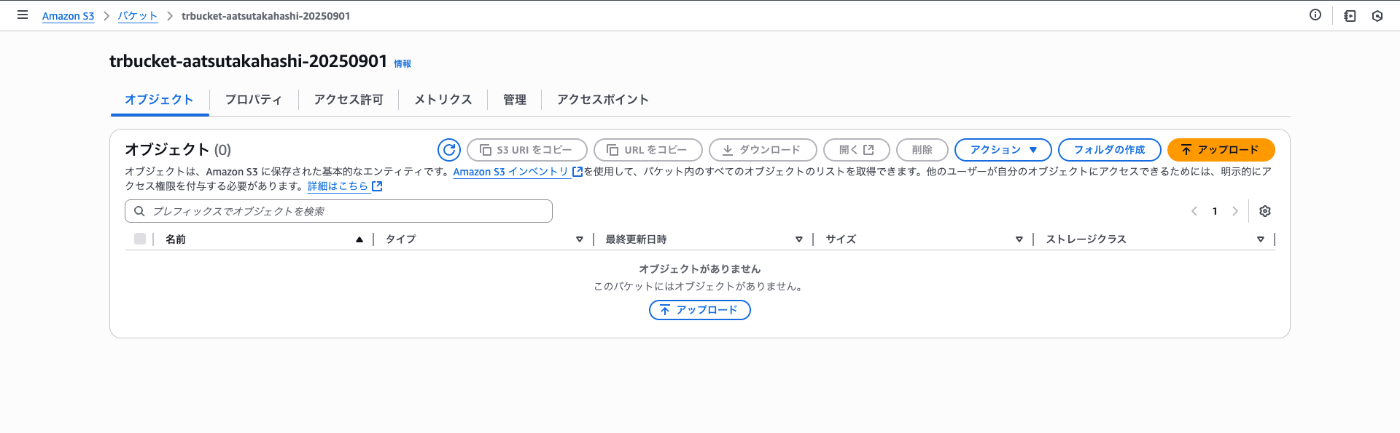Click the フォルダの作成 button

pos(1109,150)
